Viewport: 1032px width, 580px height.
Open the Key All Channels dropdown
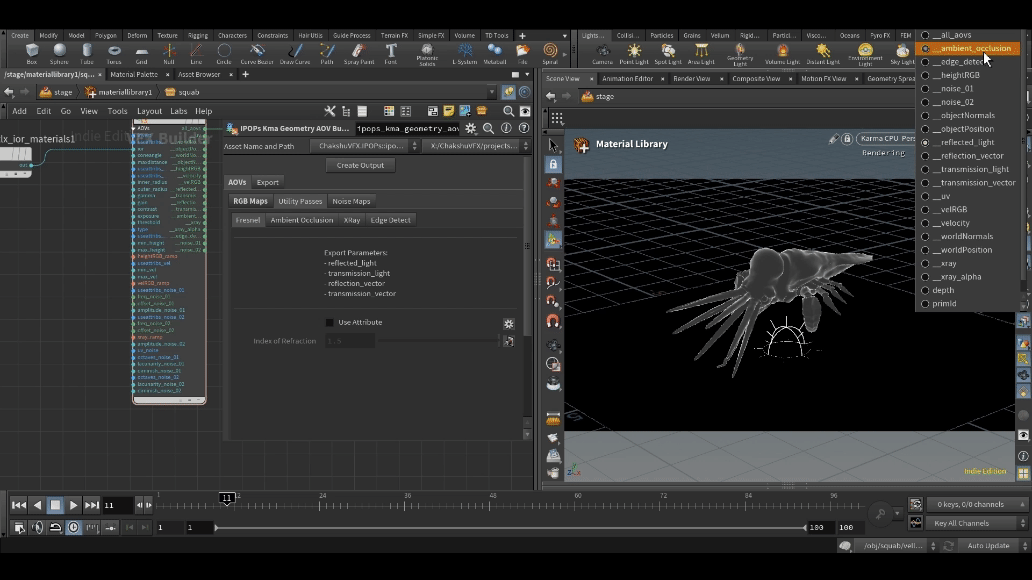[x=977, y=523]
